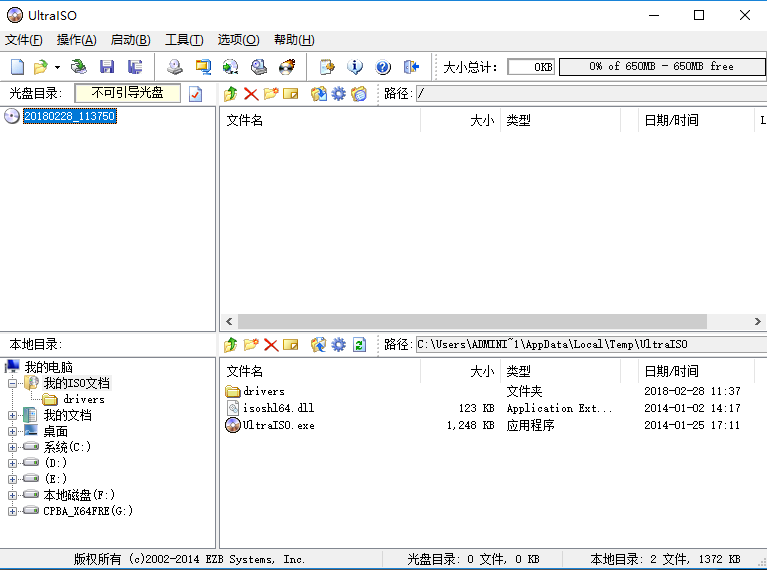Click the boot properties checkmark icon

click(x=195, y=94)
